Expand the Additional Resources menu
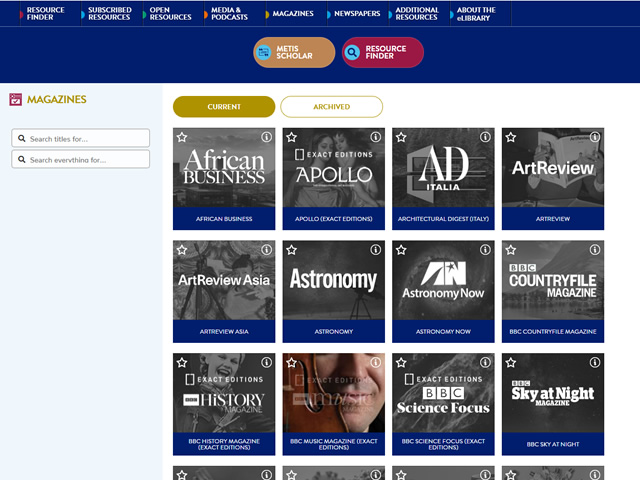The image size is (640, 480). (x=415, y=14)
